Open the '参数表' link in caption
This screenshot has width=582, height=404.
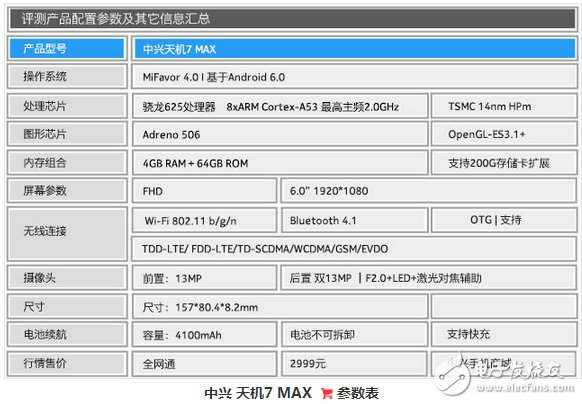click(x=357, y=394)
